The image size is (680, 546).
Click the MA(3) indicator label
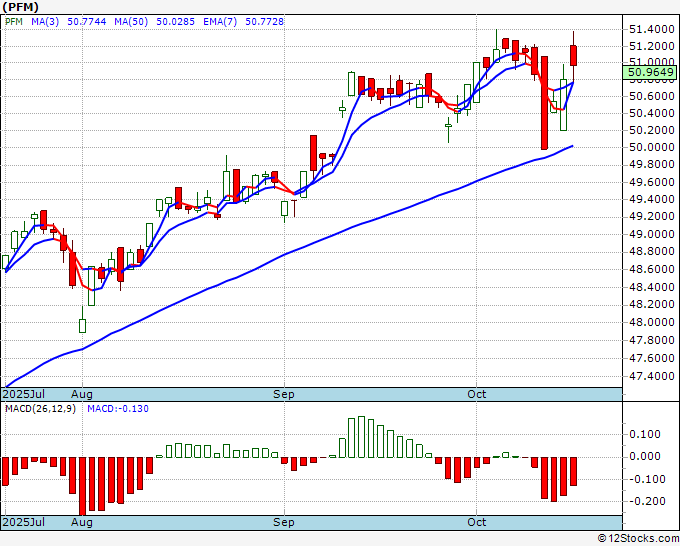[45, 21]
